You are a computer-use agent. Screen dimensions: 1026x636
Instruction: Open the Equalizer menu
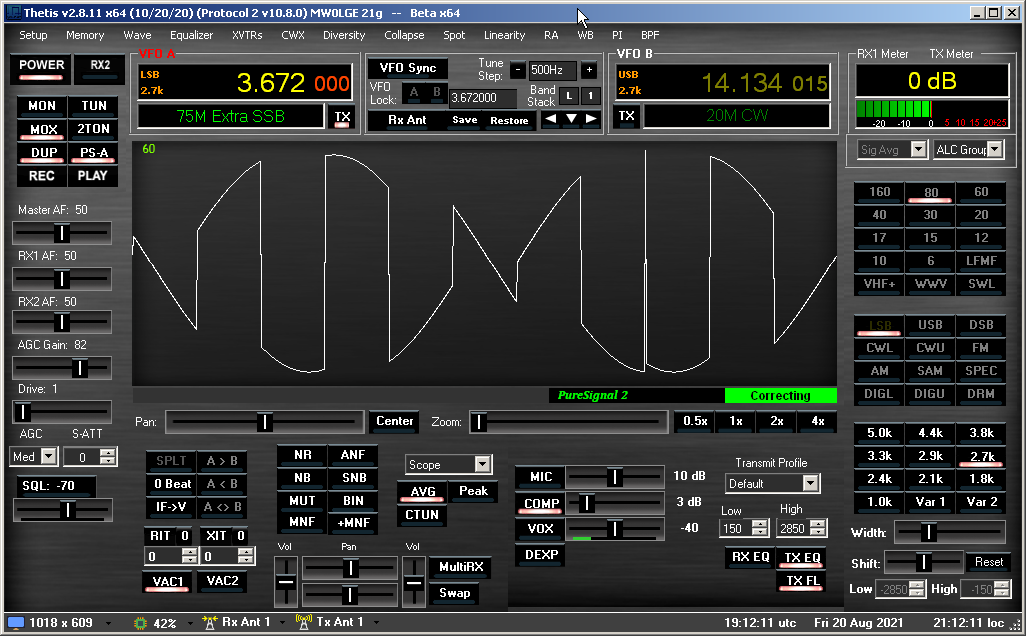point(191,35)
